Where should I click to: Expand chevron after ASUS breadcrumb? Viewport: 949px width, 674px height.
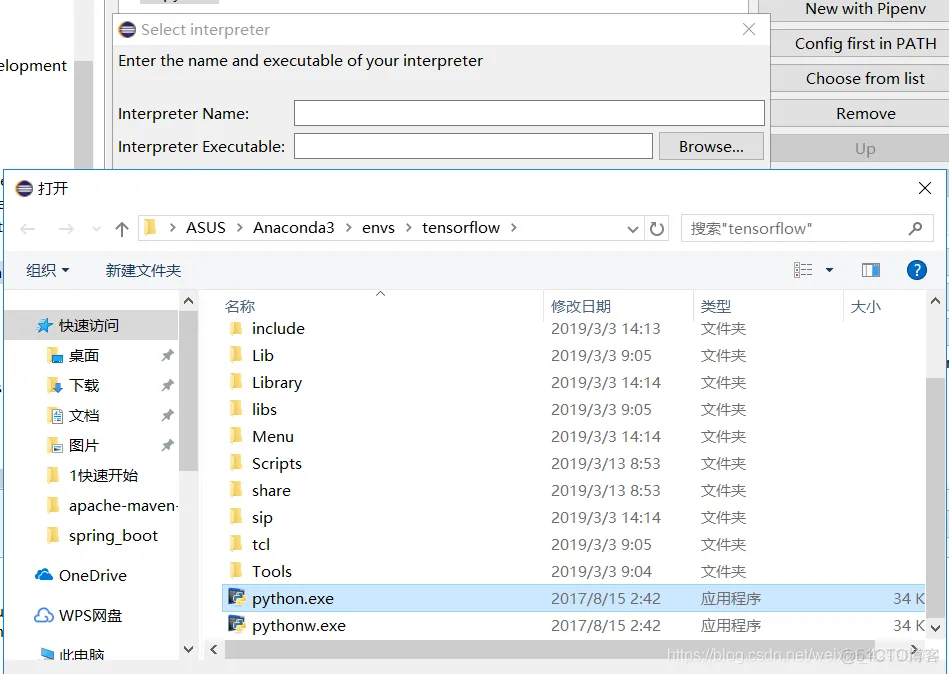(240, 228)
